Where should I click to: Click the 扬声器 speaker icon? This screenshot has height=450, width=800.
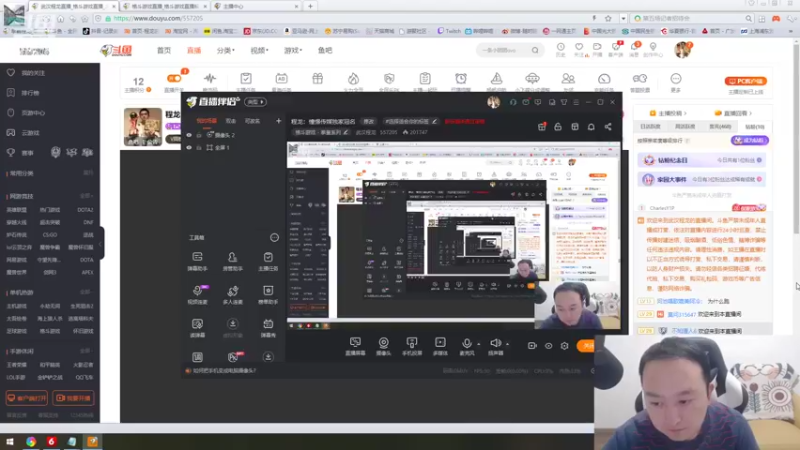click(x=495, y=343)
